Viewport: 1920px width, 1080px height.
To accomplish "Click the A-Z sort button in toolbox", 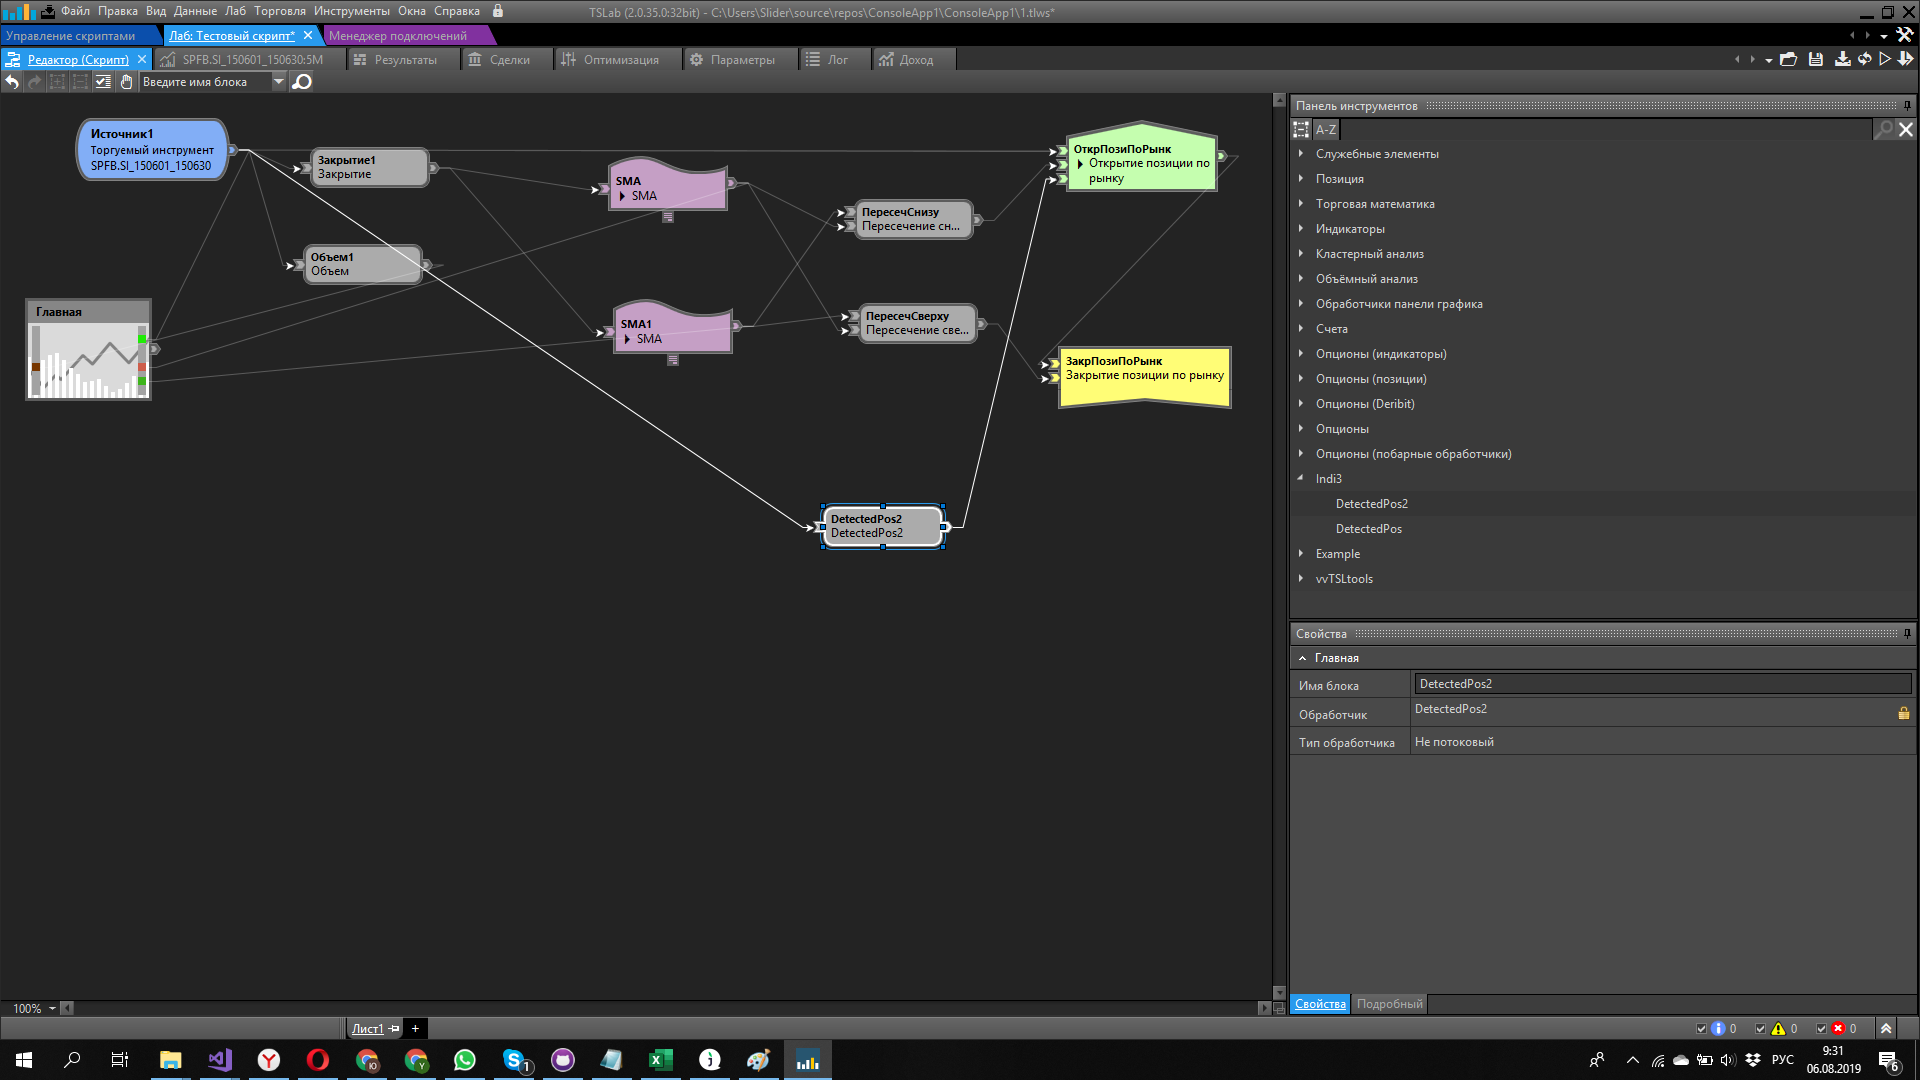I will (1325, 130).
